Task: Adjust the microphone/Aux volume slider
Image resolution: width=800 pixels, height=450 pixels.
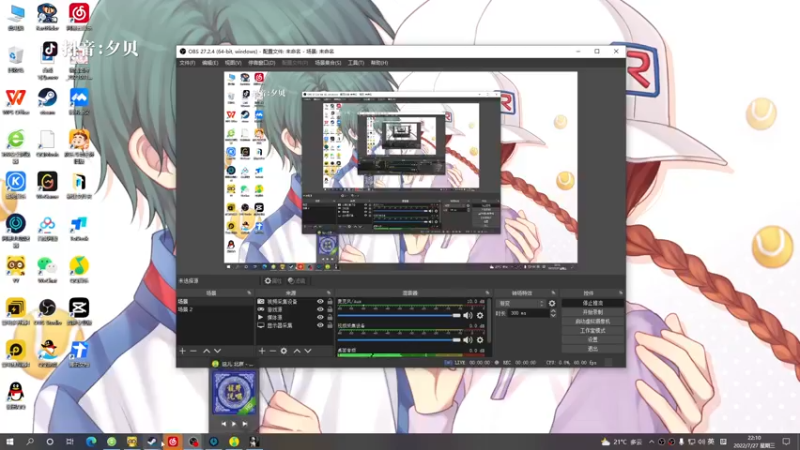Action: [x=399, y=316]
